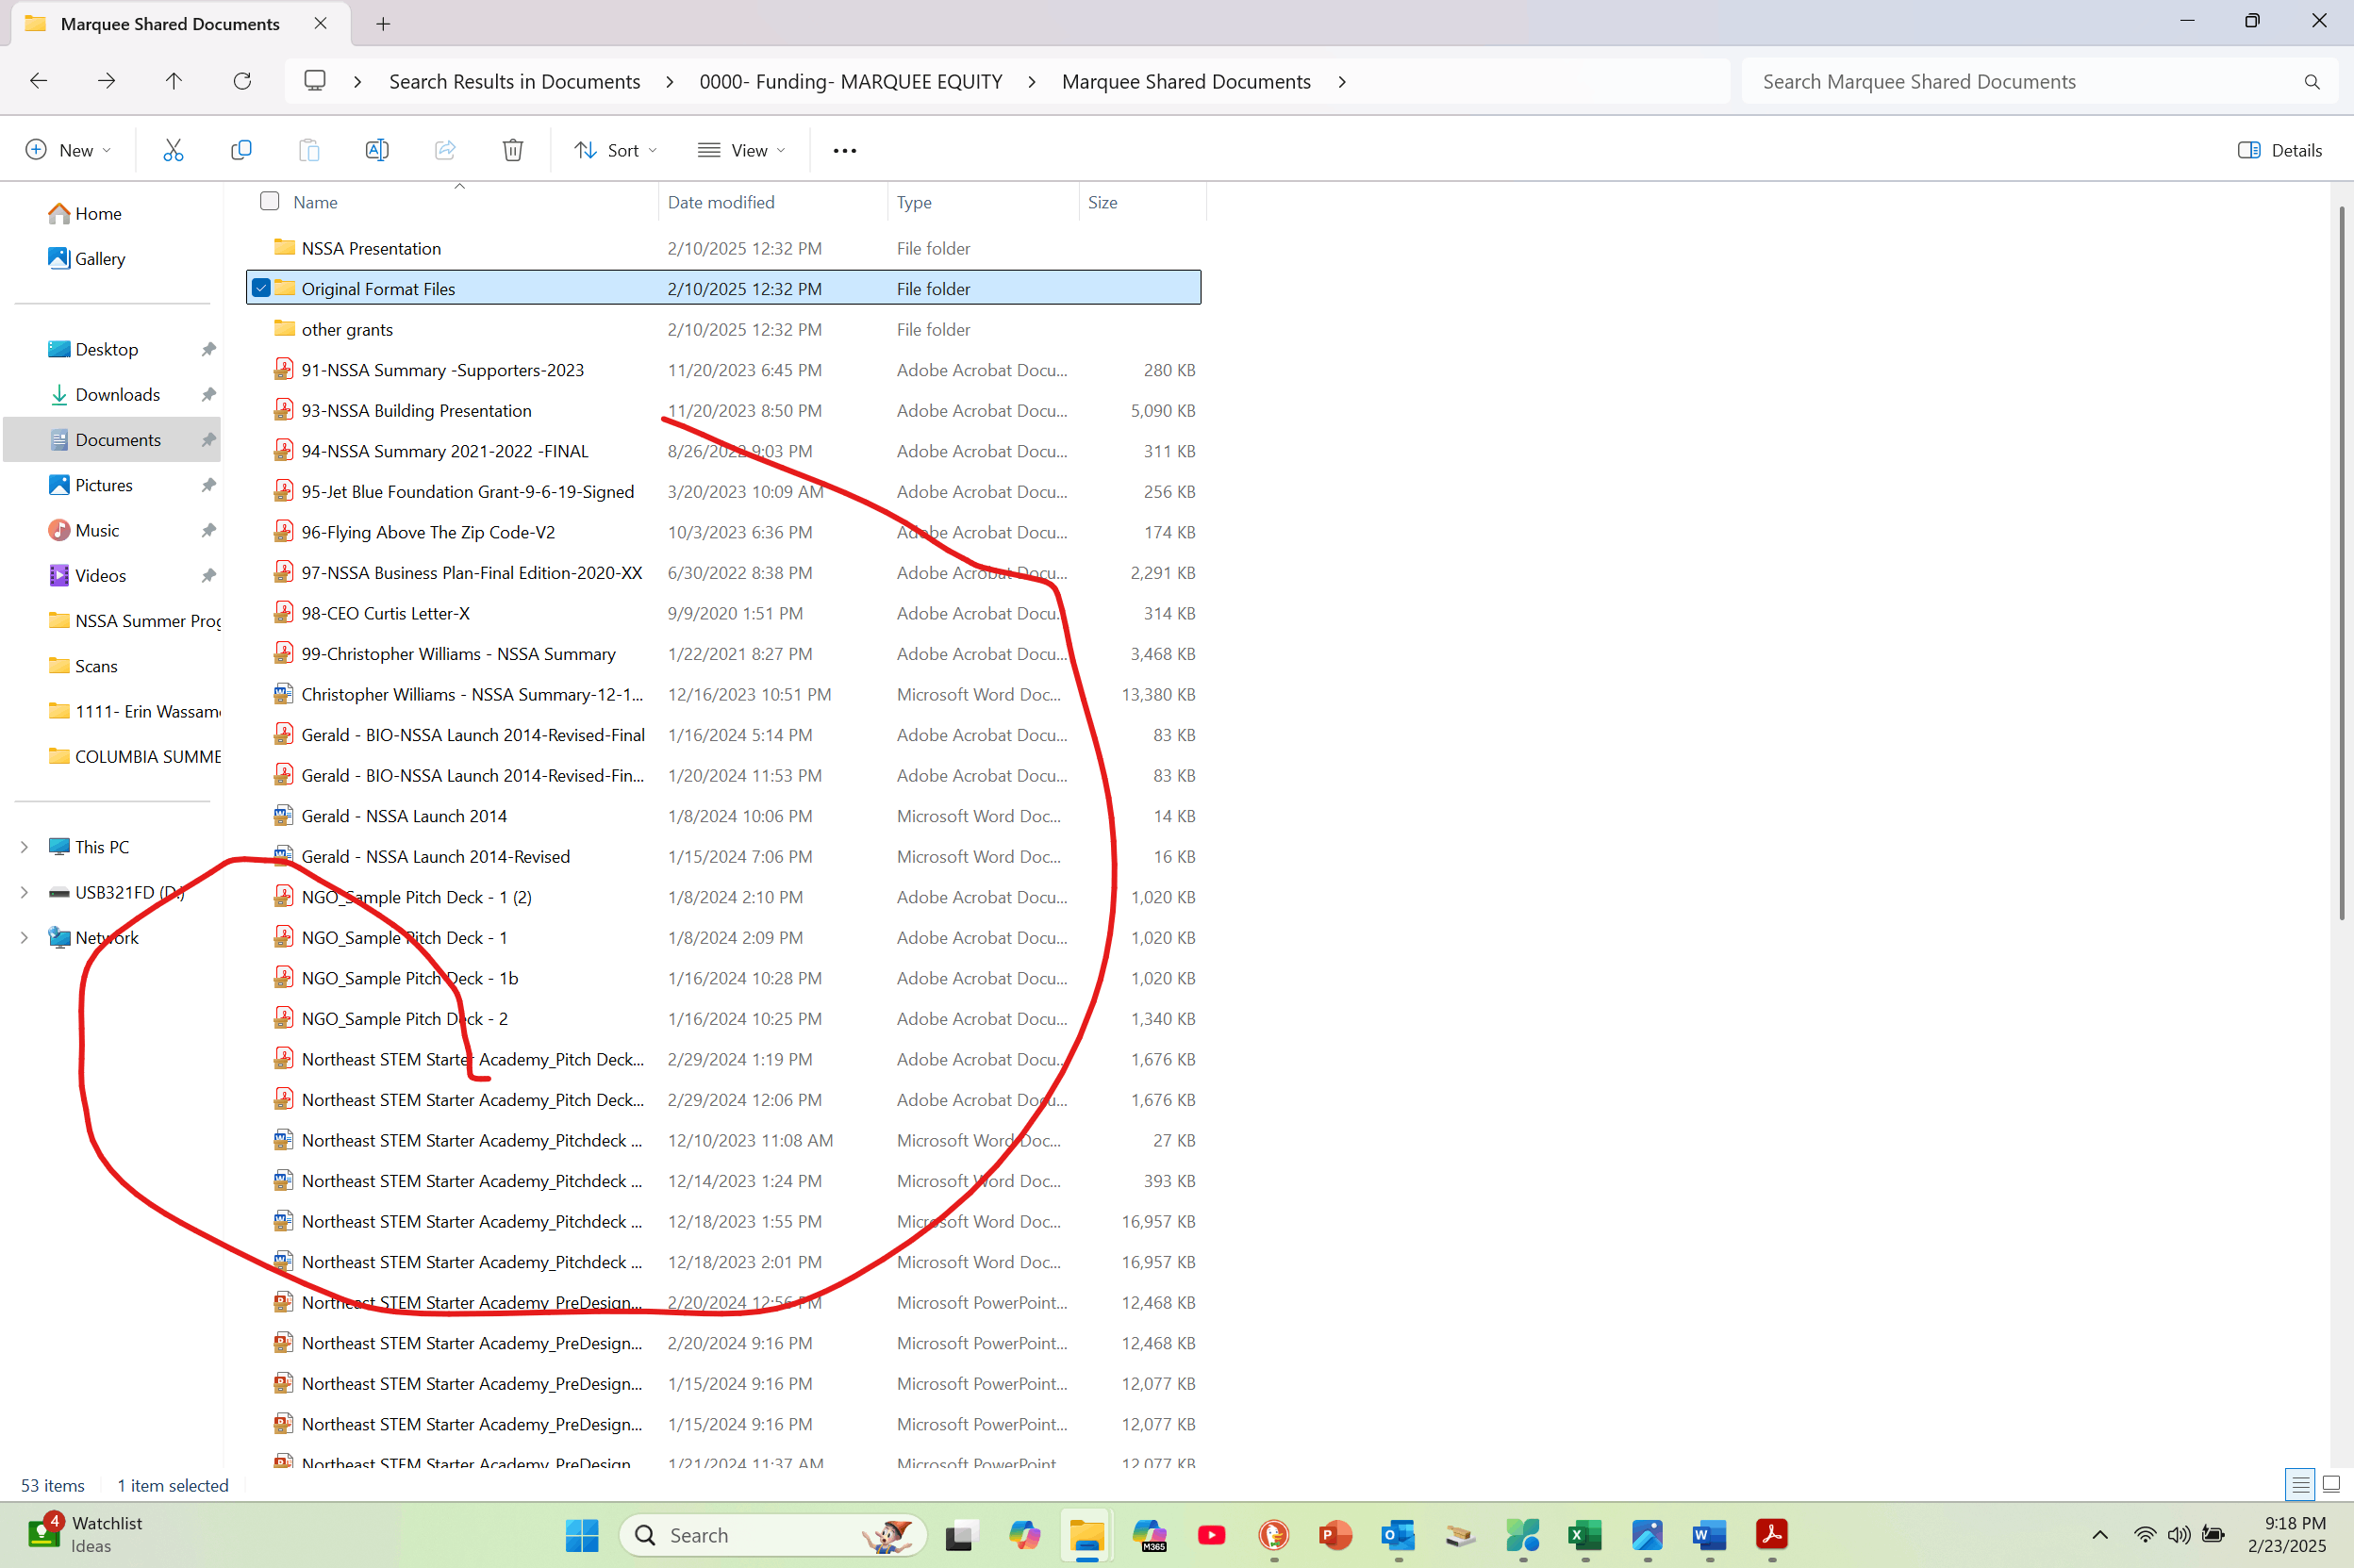Open Downloads in navigation pane
Screen dimensions: 2354x1568
point(117,394)
